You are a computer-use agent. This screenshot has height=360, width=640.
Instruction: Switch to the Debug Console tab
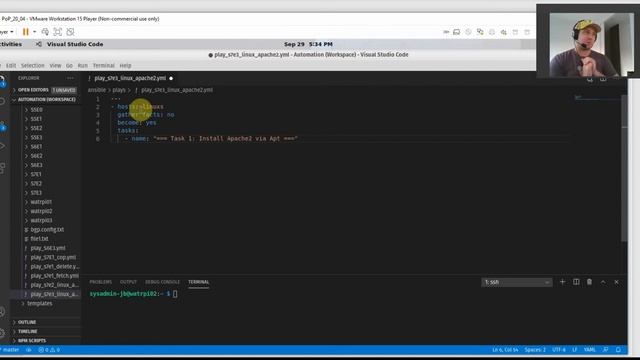click(162, 282)
